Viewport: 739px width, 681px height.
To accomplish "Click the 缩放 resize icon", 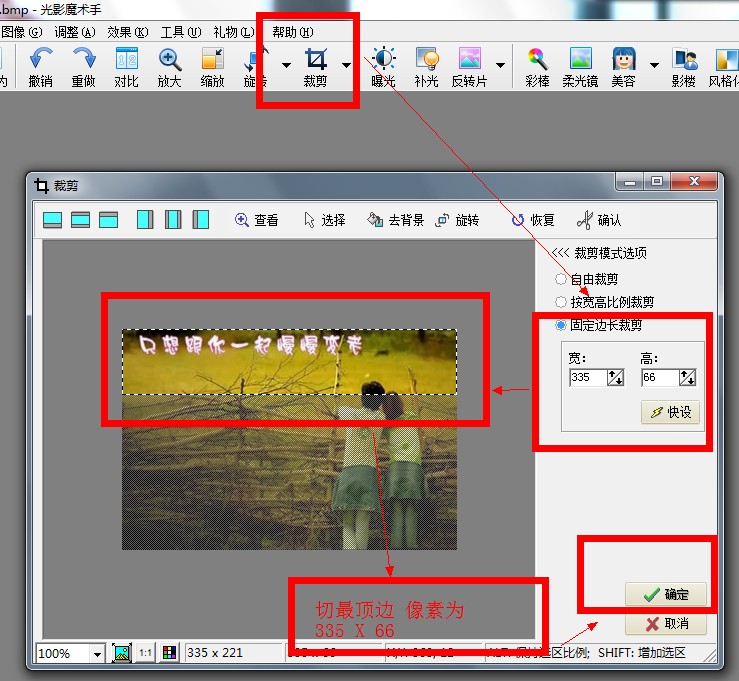I will (x=212, y=60).
